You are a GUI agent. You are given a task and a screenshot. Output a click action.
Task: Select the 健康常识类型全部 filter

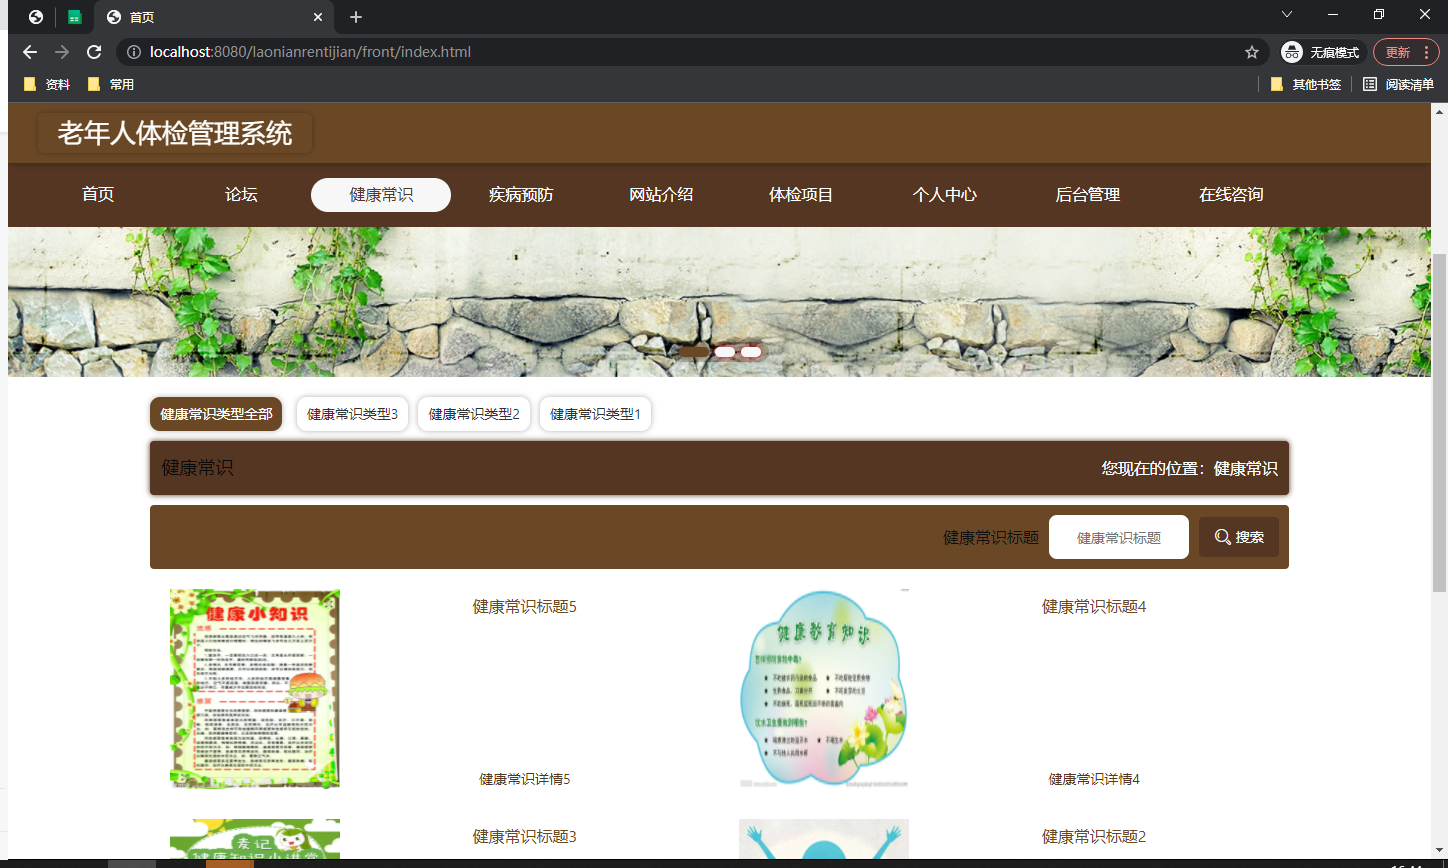216,414
